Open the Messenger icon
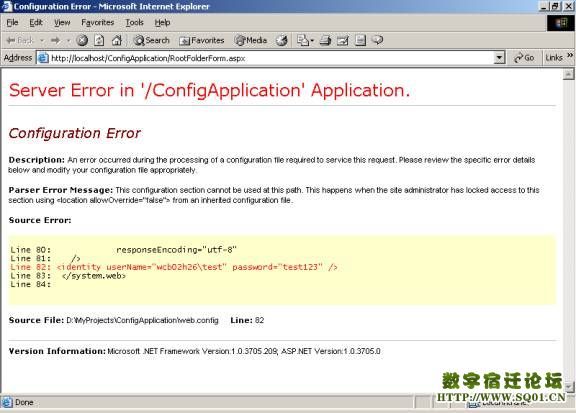 (377, 40)
